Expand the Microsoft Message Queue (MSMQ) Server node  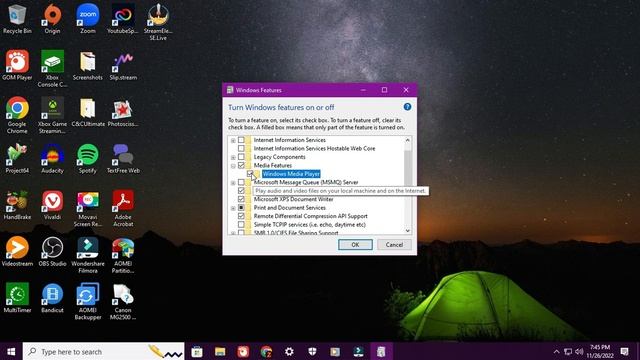pos(233,183)
